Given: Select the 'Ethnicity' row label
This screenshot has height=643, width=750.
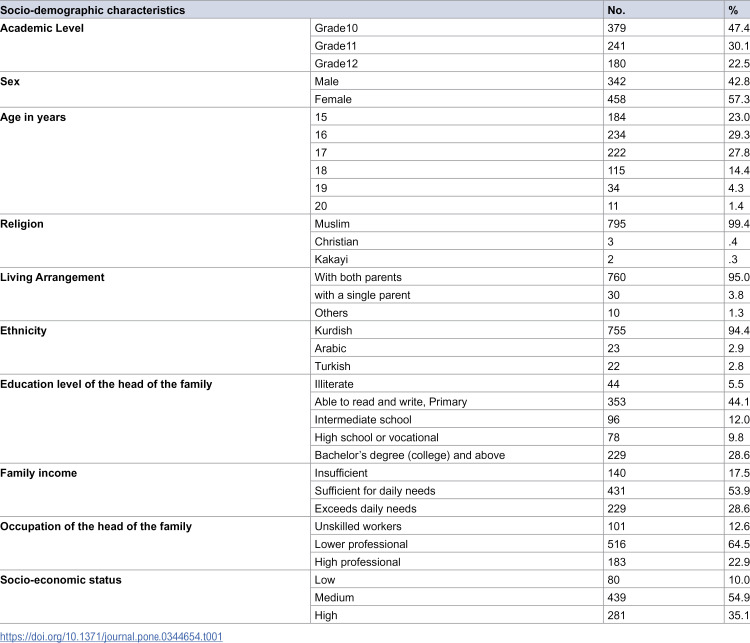Looking at the screenshot, I should [x=23, y=331].
